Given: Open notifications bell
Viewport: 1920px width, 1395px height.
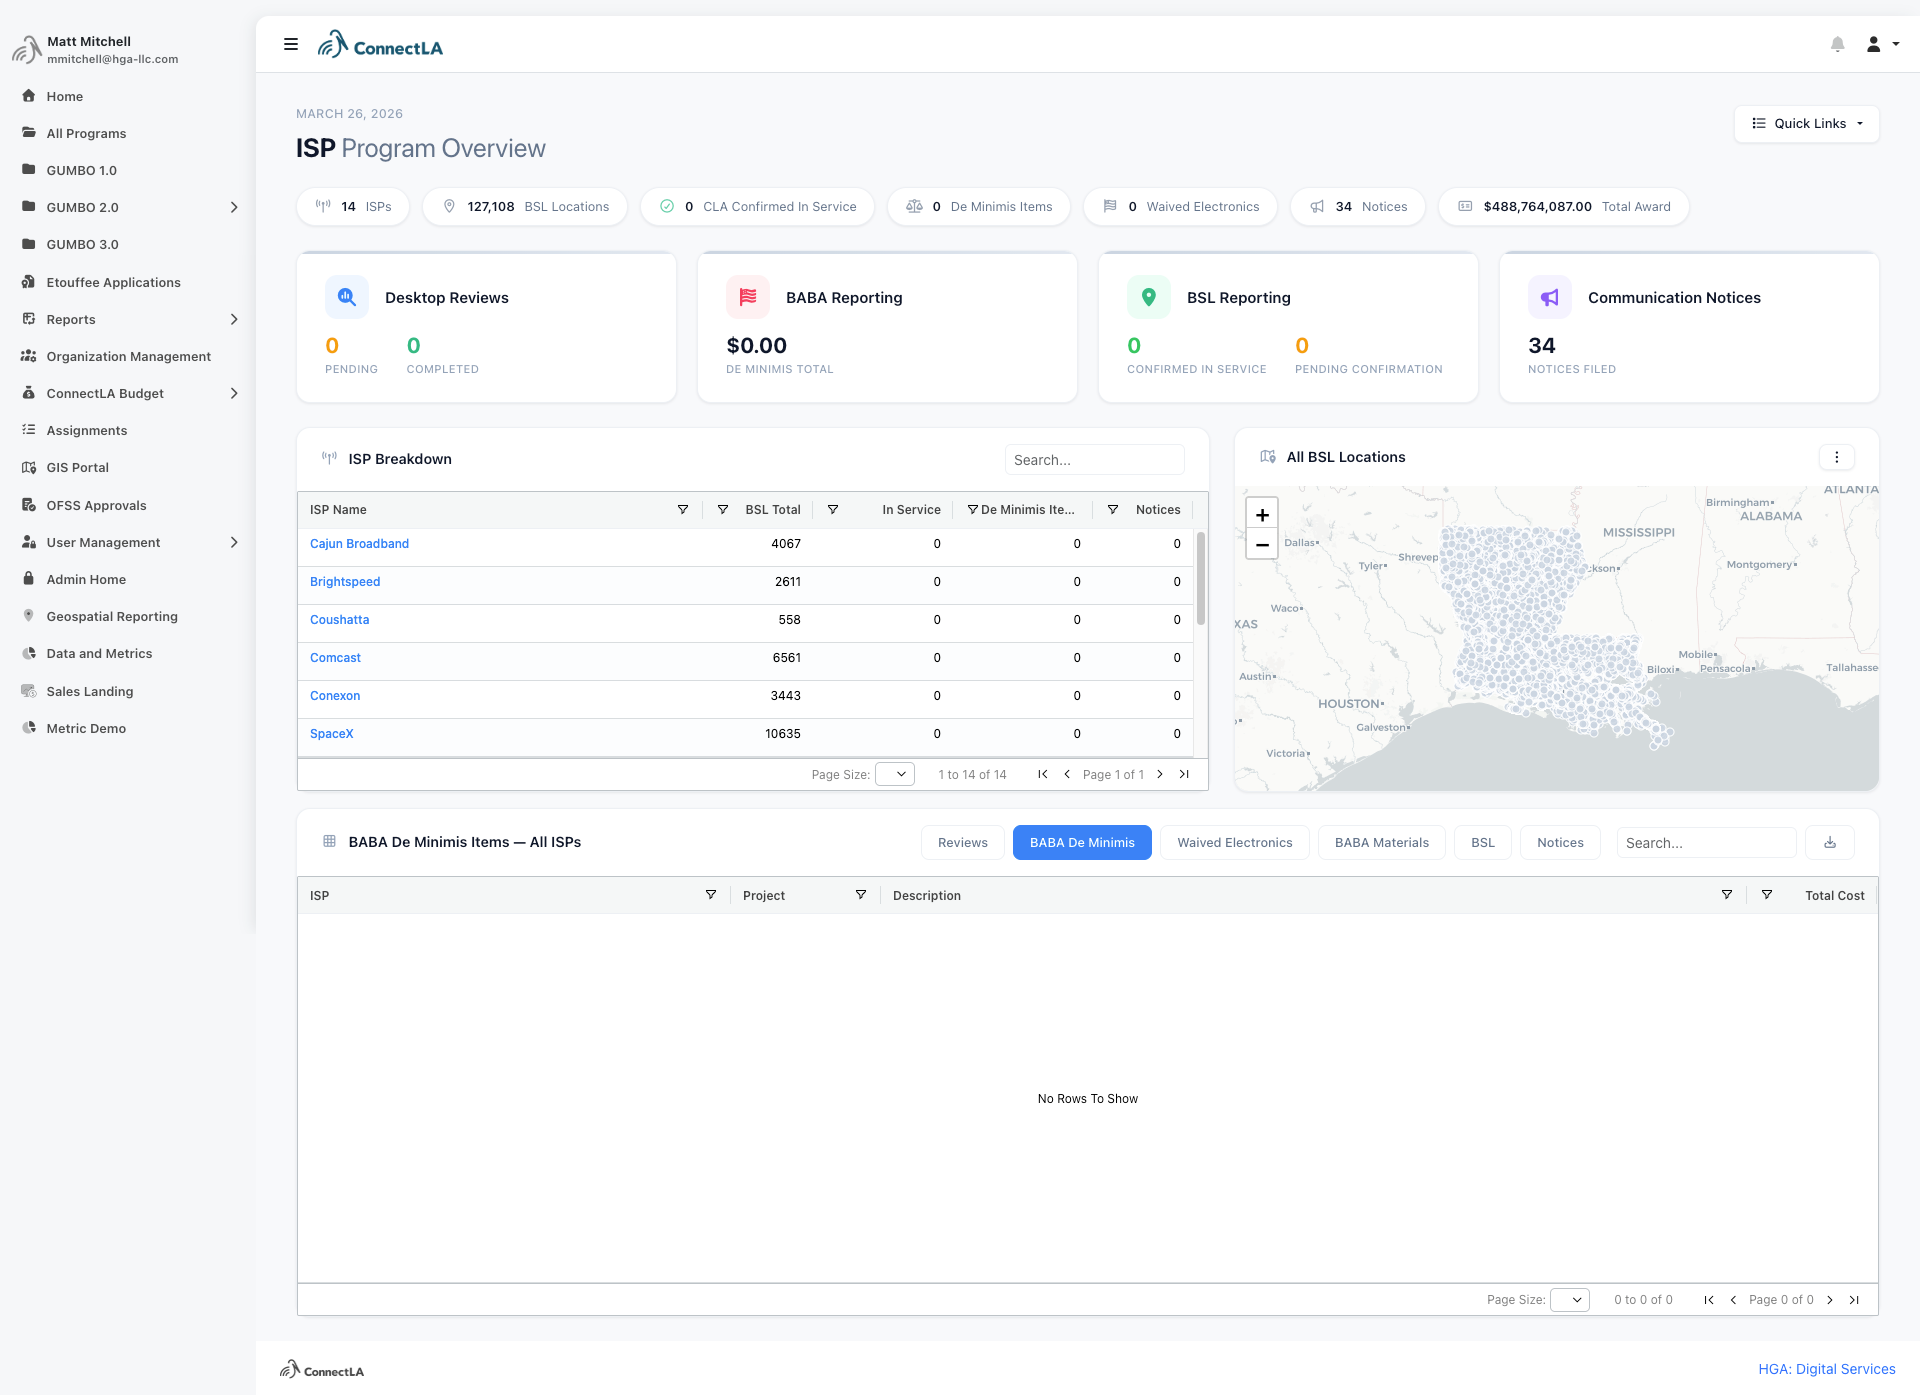Looking at the screenshot, I should pos(1837,44).
